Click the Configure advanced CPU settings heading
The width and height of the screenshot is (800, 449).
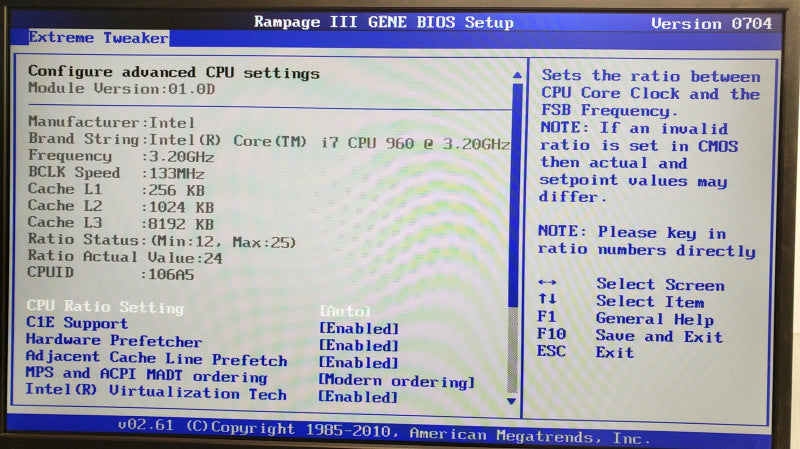[x=174, y=72]
